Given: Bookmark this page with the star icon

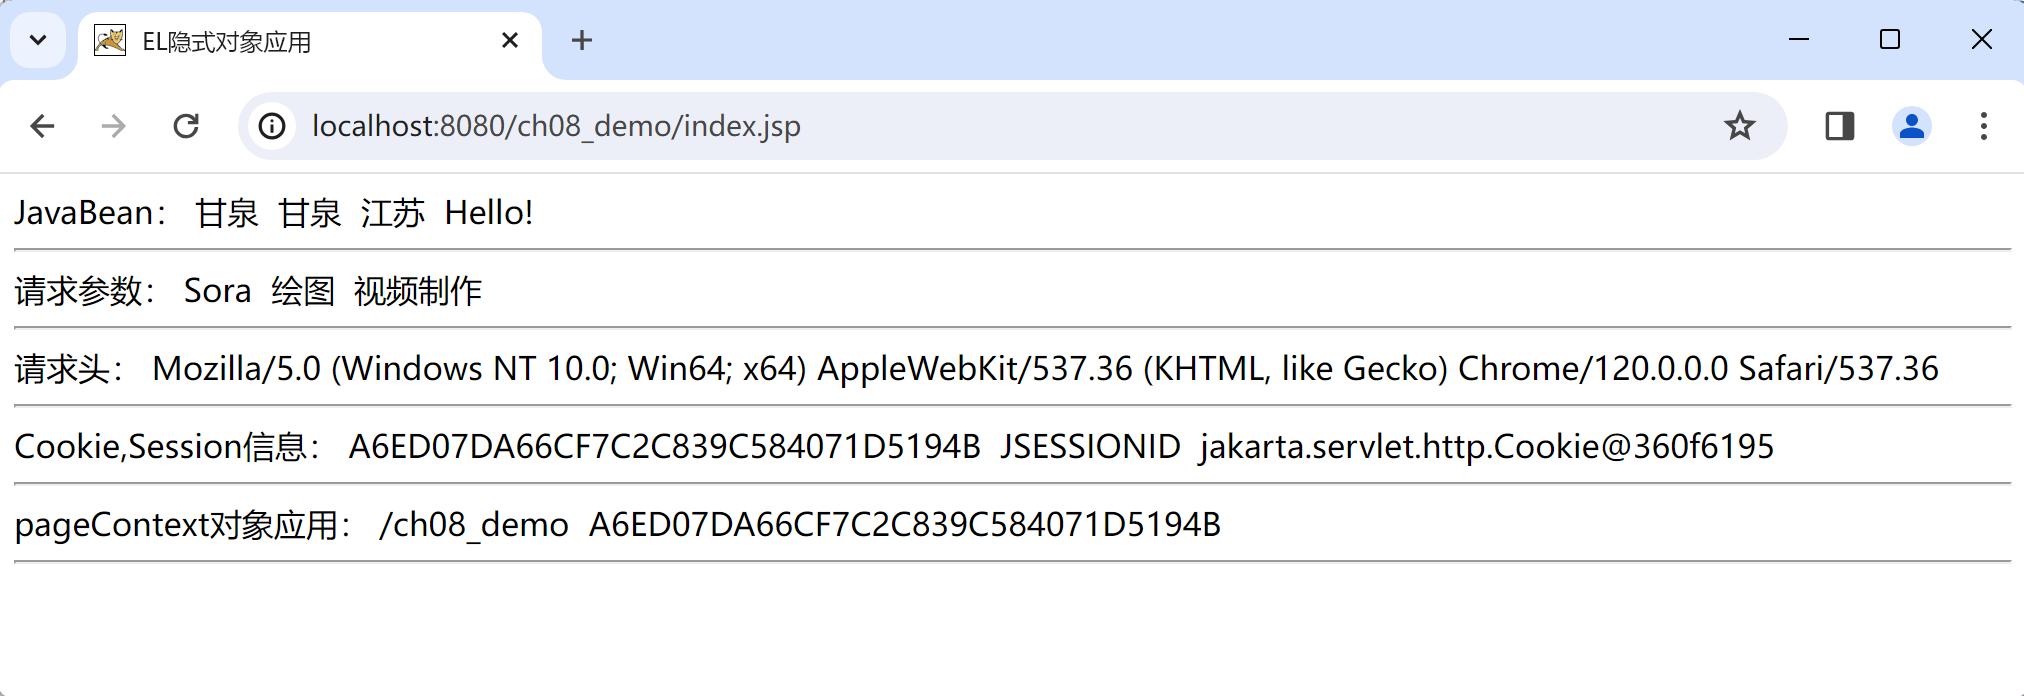Looking at the screenshot, I should [x=1740, y=126].
